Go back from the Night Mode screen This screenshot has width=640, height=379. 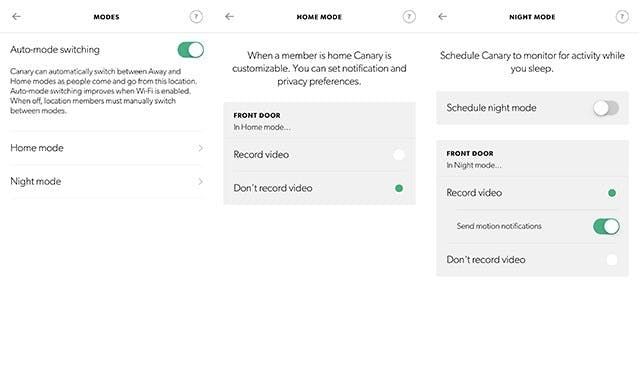coord(442,16)
